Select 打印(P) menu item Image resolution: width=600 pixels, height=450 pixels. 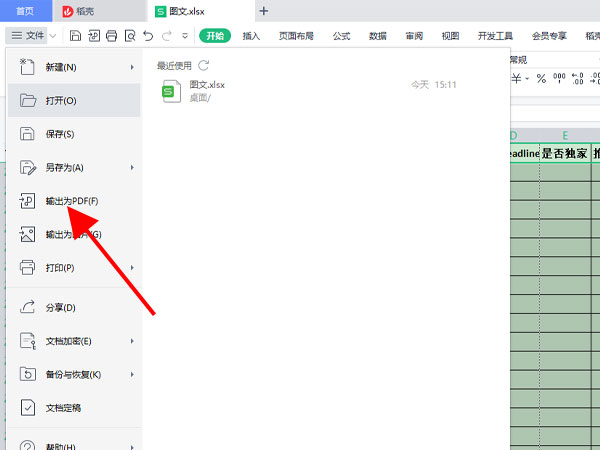coord(74,268)
